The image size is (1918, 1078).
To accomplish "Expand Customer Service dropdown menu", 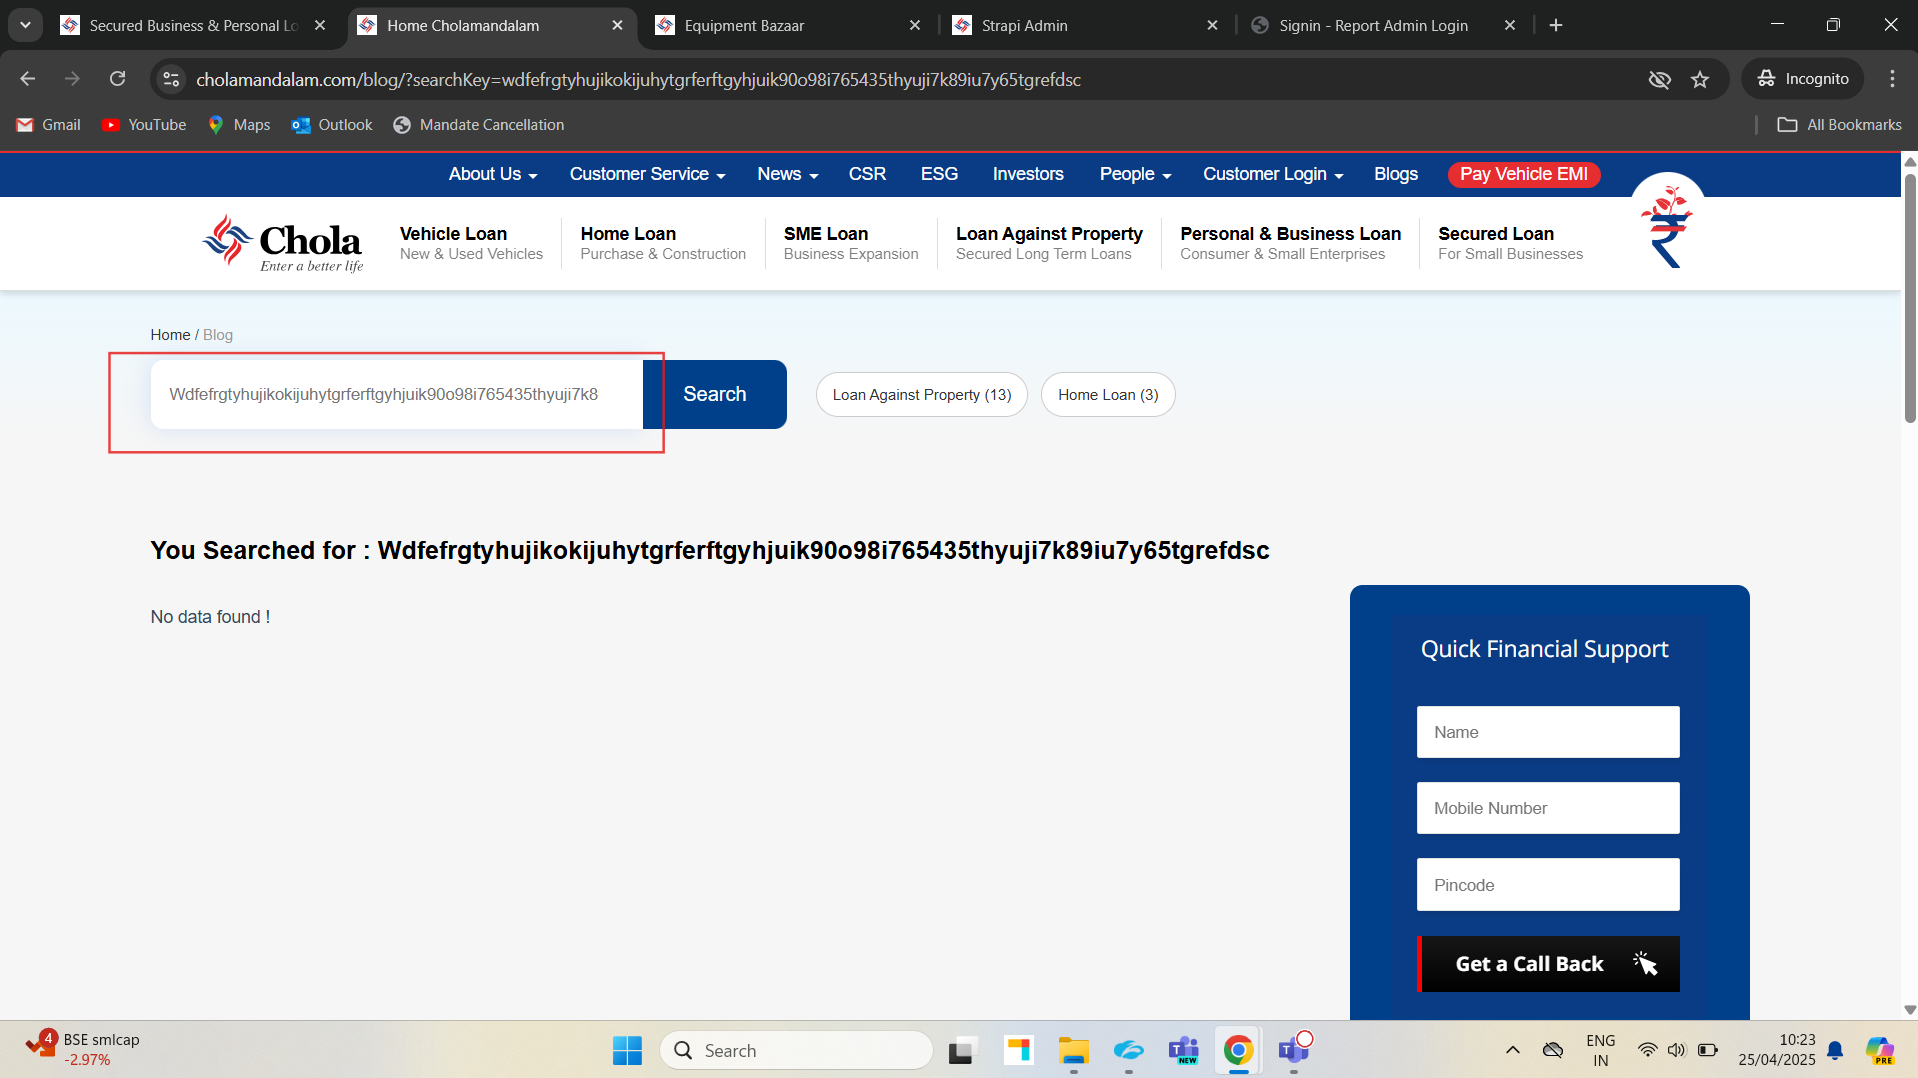I will coord(648,174).
